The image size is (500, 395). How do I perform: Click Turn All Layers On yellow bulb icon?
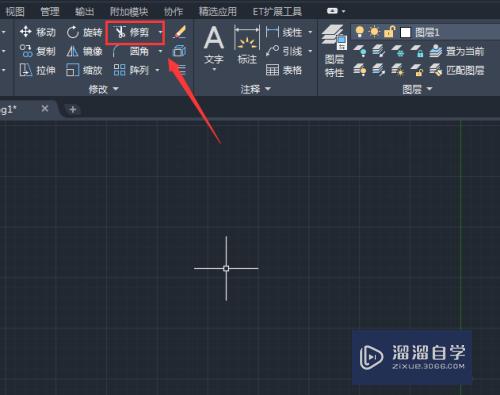coord(360,70)
